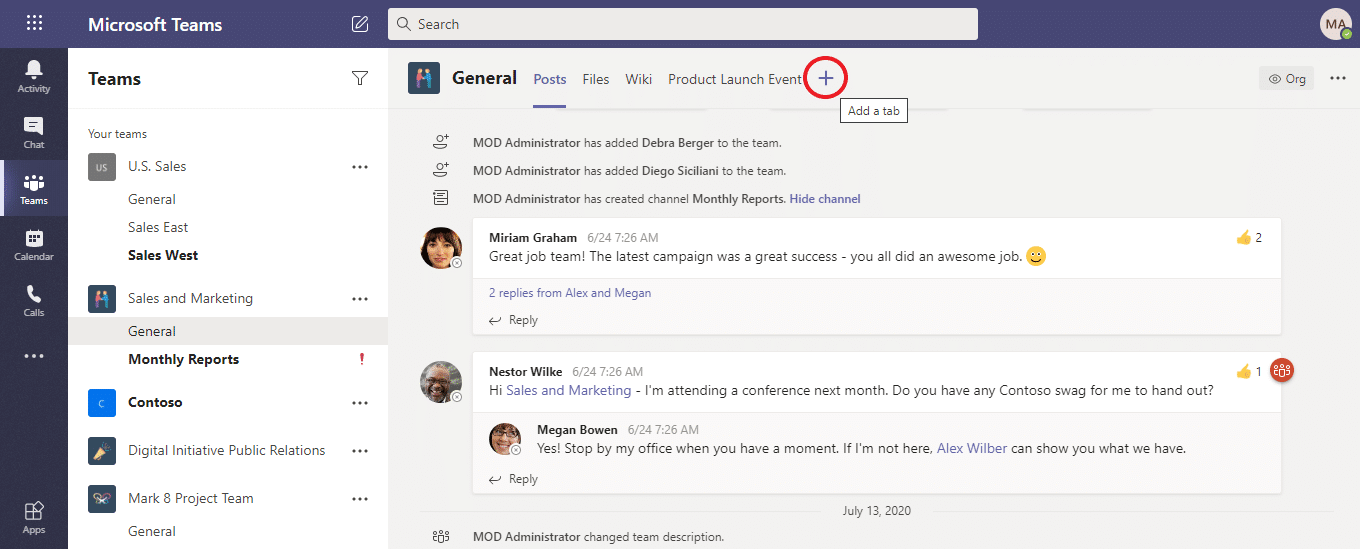Toggle the Org visibility button
1360x549 pixels.
(x=1286, y=79)
